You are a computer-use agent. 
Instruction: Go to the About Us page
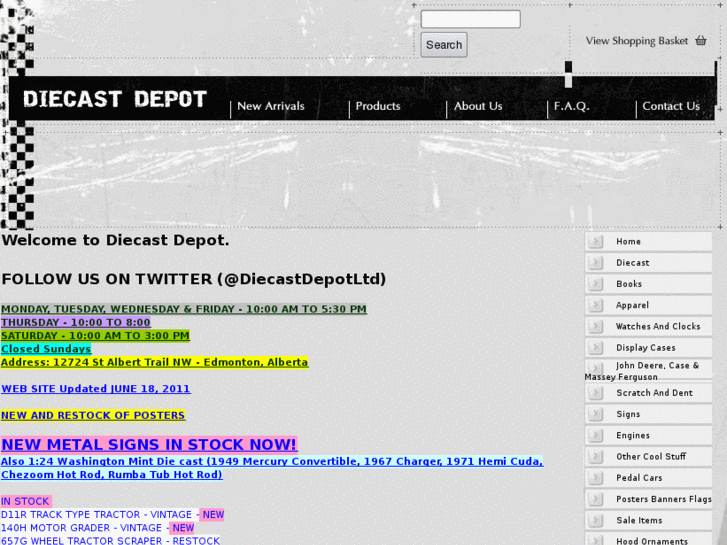[x=478, y=106]
